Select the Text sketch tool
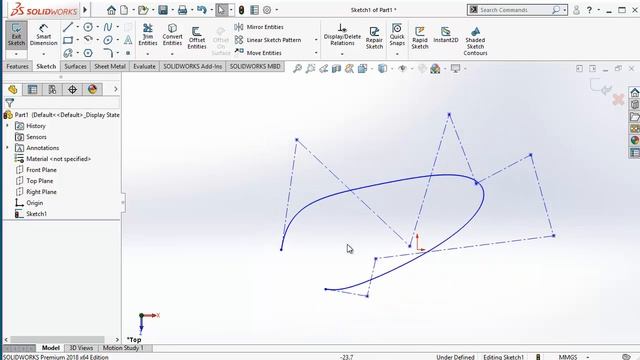640x360 pixels. [x=128, y=40]
